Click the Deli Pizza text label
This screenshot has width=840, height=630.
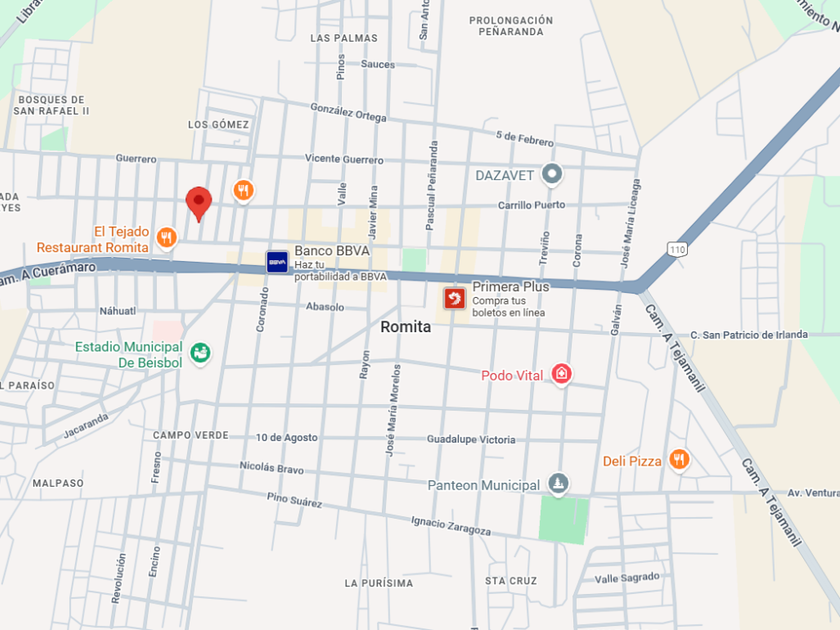(x=632, y=461)
